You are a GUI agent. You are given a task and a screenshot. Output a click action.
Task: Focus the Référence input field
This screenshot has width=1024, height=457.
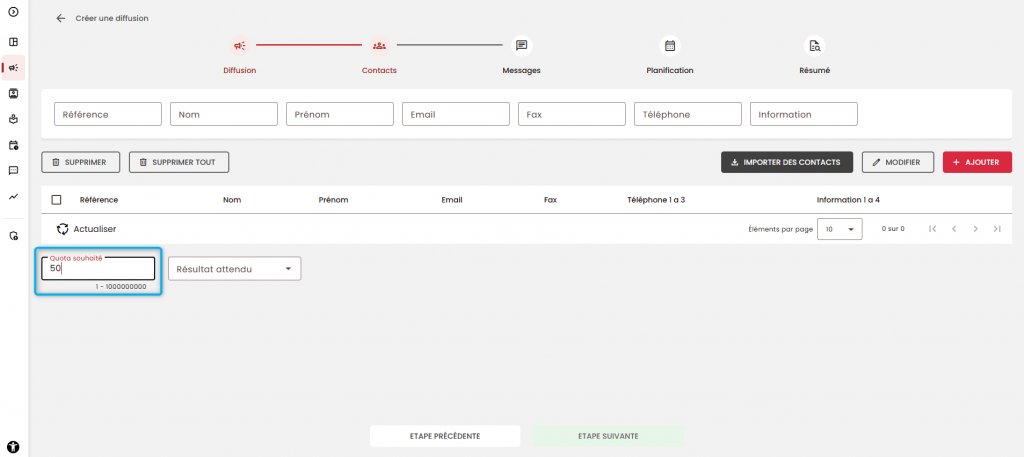click(x=108, y=114)
